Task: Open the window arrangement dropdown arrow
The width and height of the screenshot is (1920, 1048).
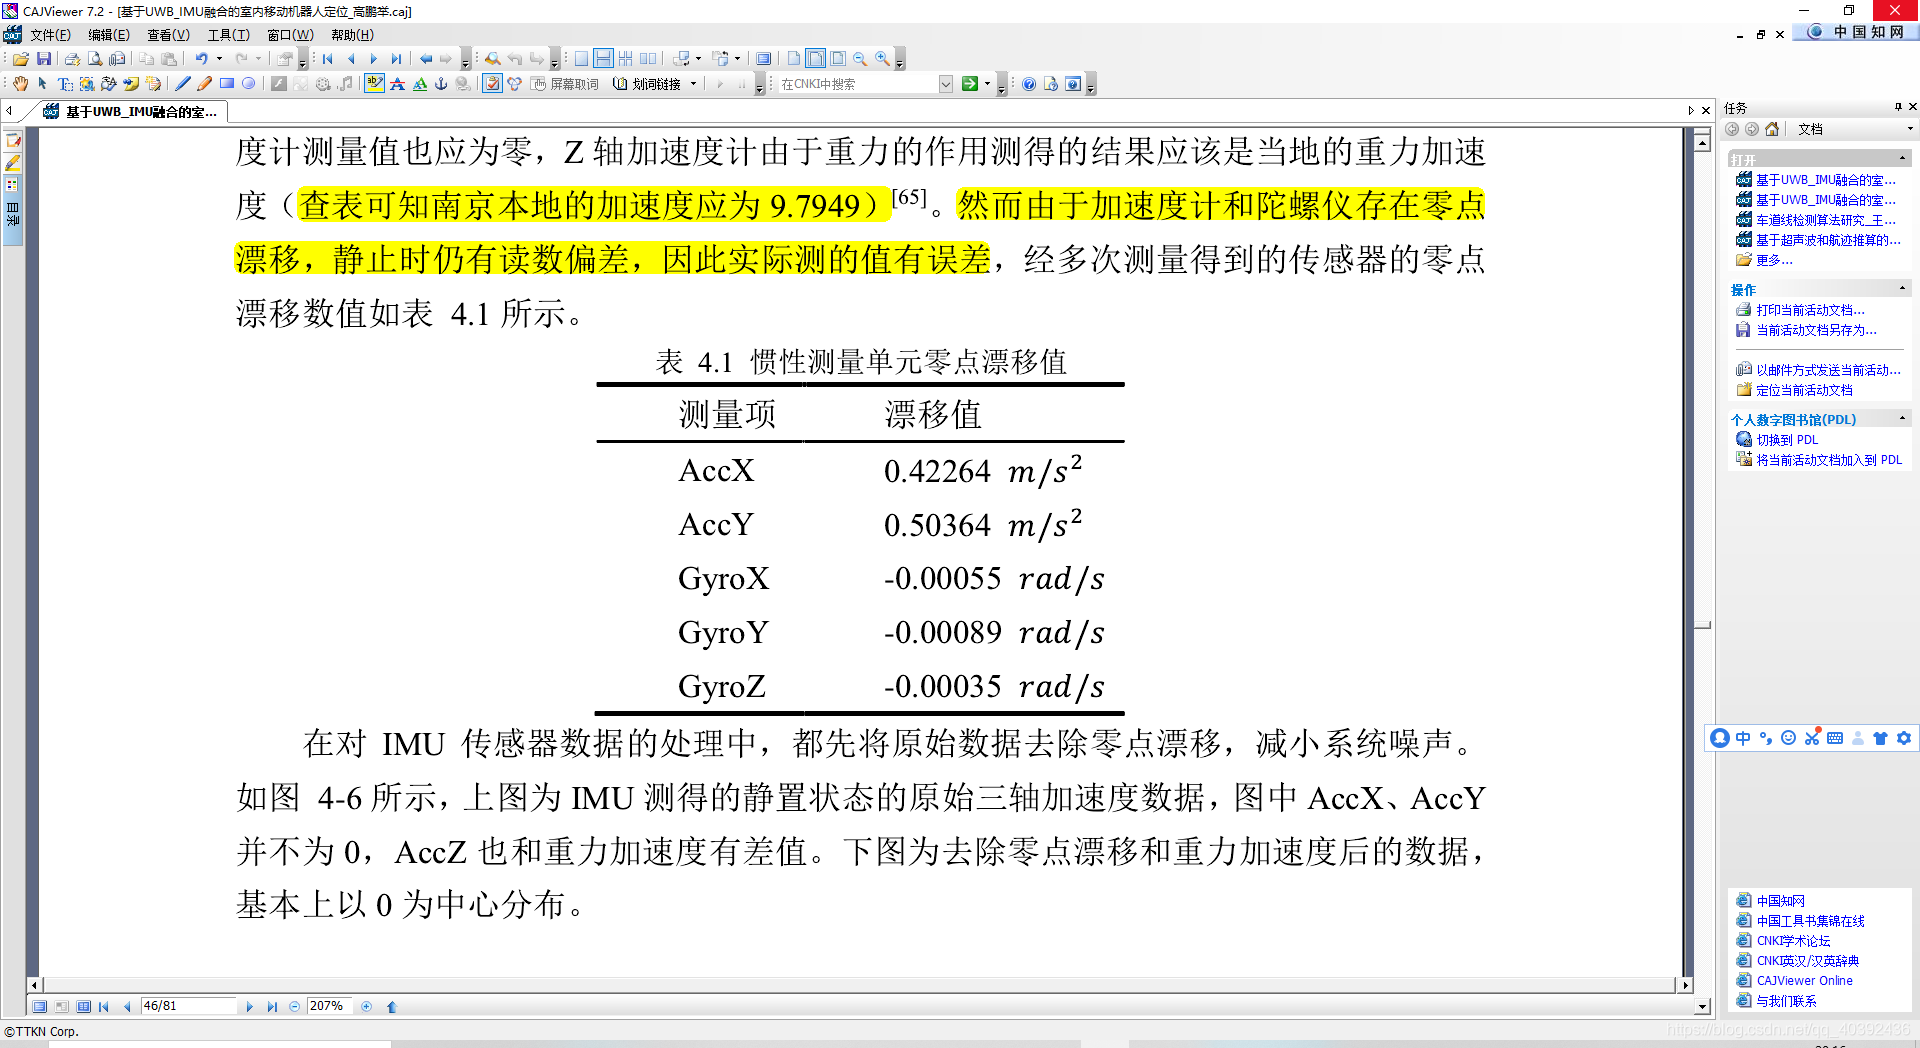Action: 698,59
